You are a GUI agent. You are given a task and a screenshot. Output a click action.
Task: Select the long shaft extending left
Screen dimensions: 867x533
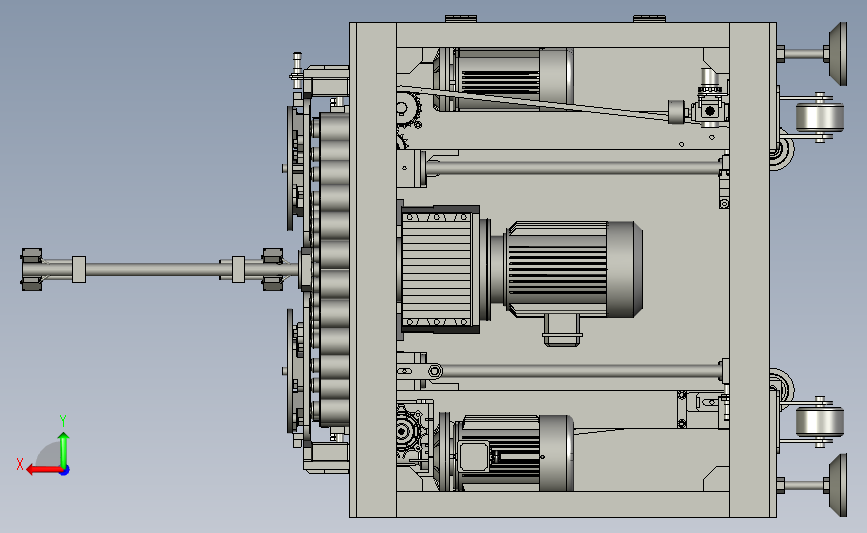point(160,270)
